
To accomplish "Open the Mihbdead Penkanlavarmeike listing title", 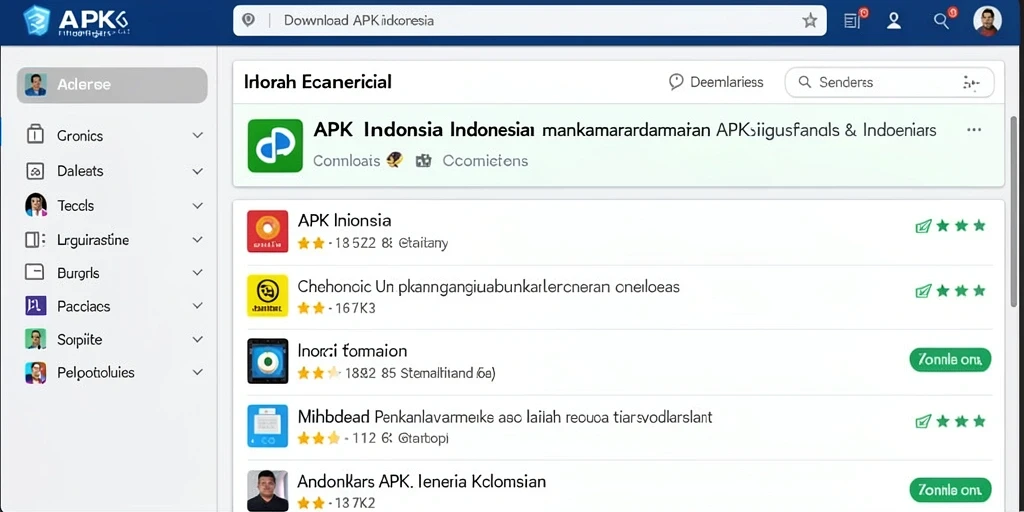I will click(505, 416).
